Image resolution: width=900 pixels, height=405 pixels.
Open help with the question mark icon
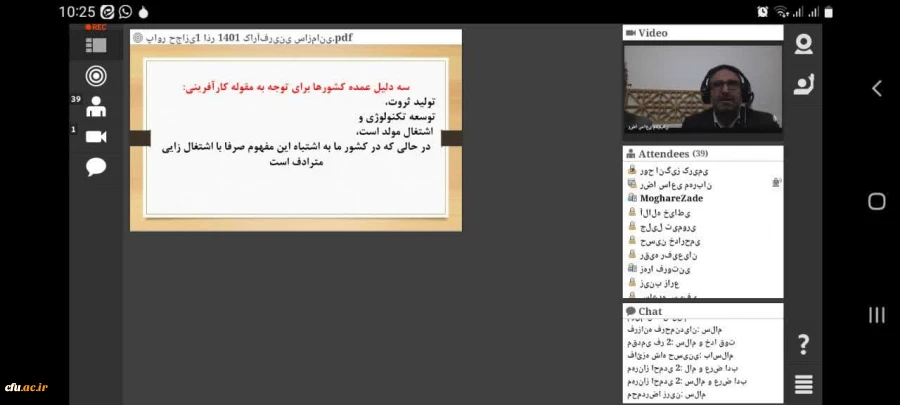pos(803,345)
